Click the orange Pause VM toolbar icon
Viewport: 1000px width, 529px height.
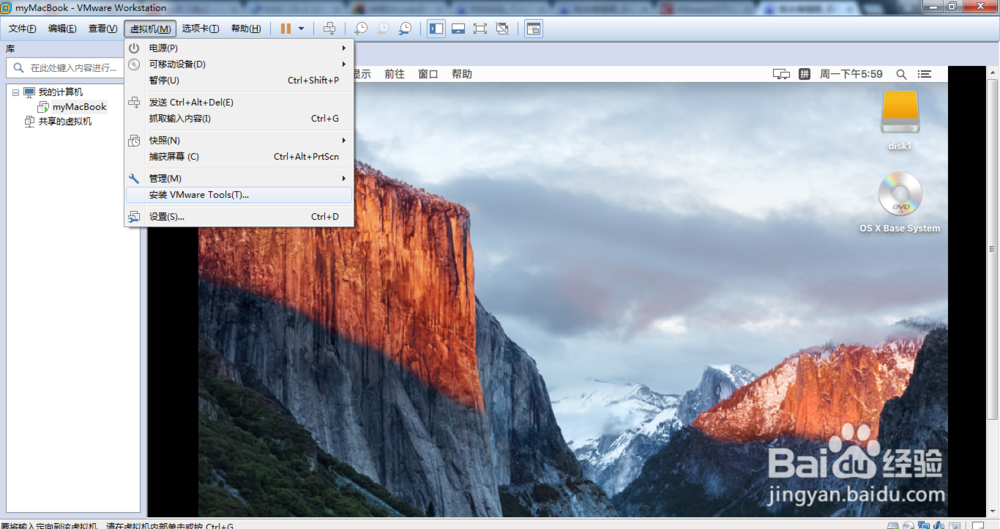pyautogui.click(x=286, y=29)
